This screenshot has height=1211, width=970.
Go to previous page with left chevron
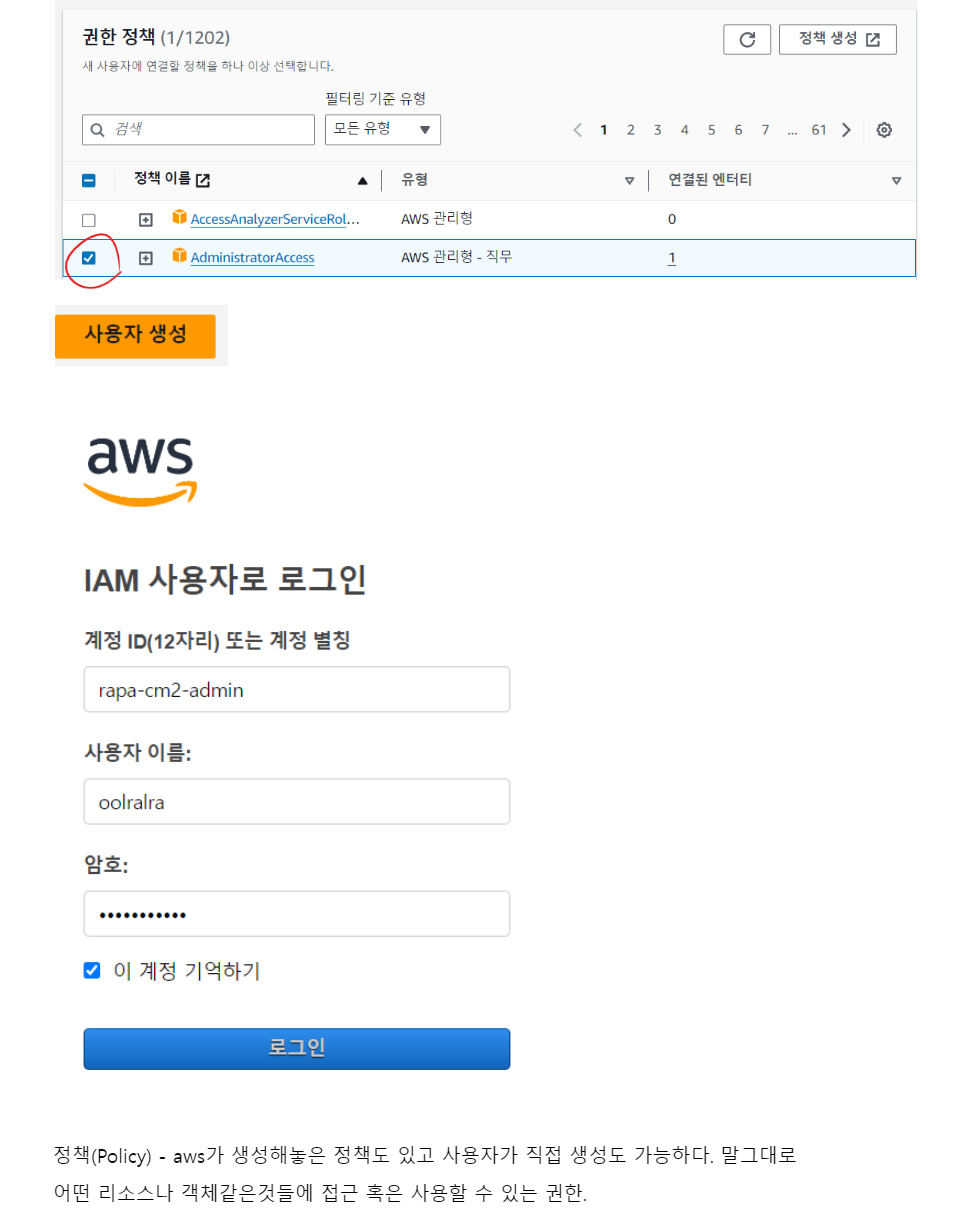click(x=577, y=130)
